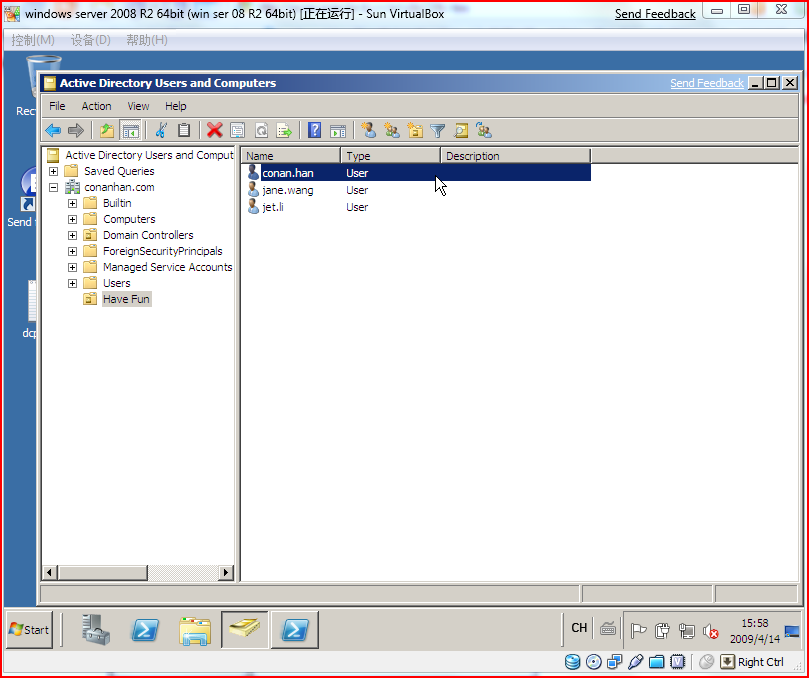Click network connection tray icon
Viewport: 809px width, 678px height.
point(687,631)
